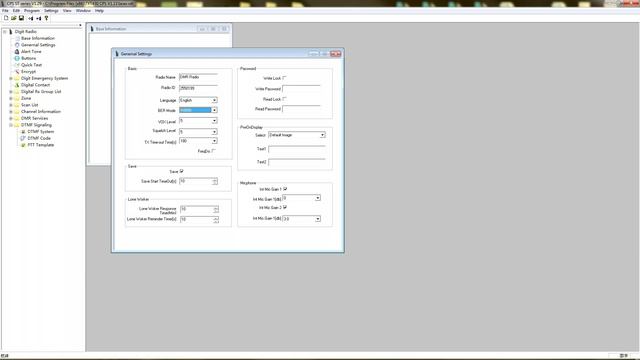Toggle Int Mic Gain 2 checkbox
The width and height of the screenshot is (640, 360).
pos(285,207)
